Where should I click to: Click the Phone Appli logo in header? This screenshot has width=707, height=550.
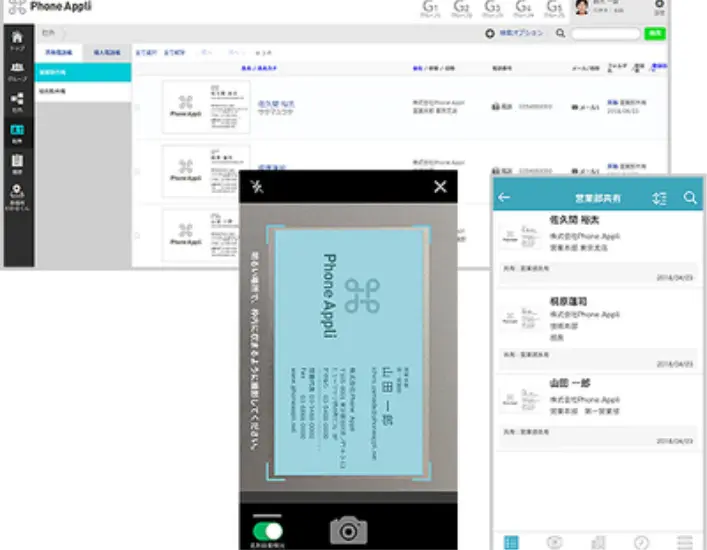click(x=50, y=6)
